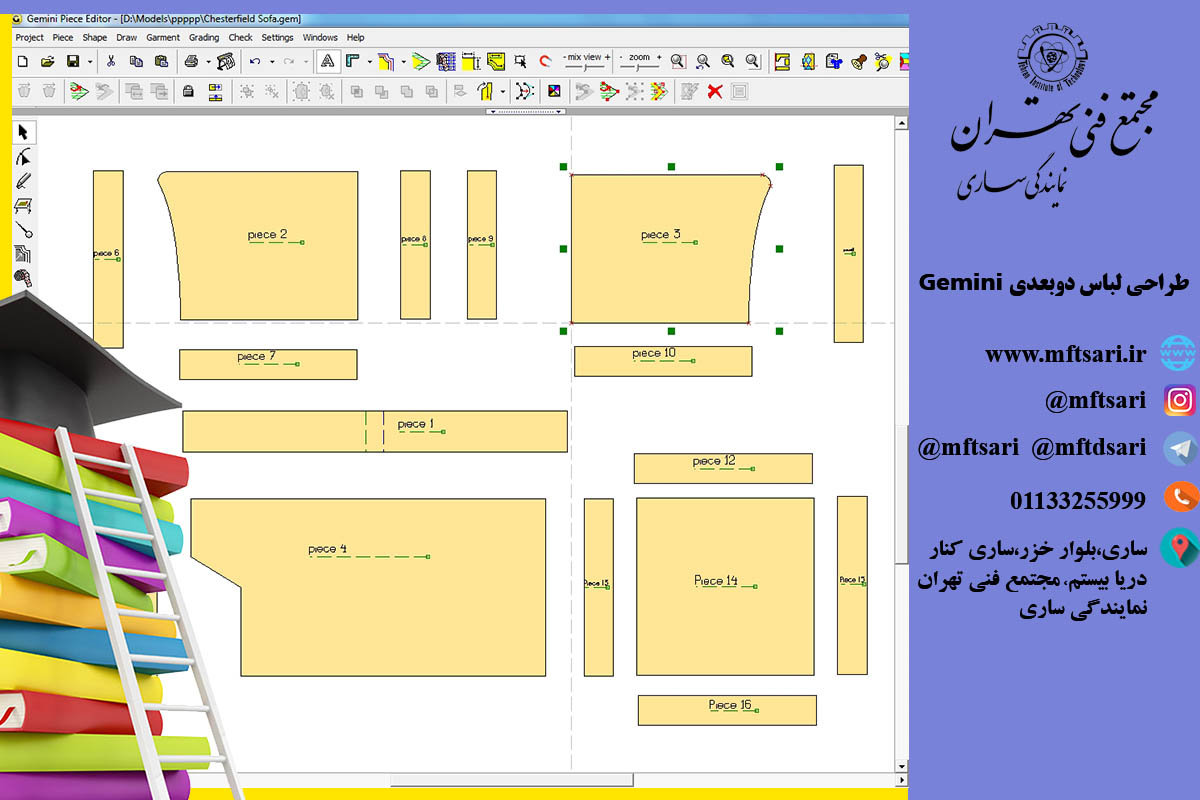Send to plotter with plotter icon
1200x800 pixels.
pyautogui.click(x=226, y=61)
